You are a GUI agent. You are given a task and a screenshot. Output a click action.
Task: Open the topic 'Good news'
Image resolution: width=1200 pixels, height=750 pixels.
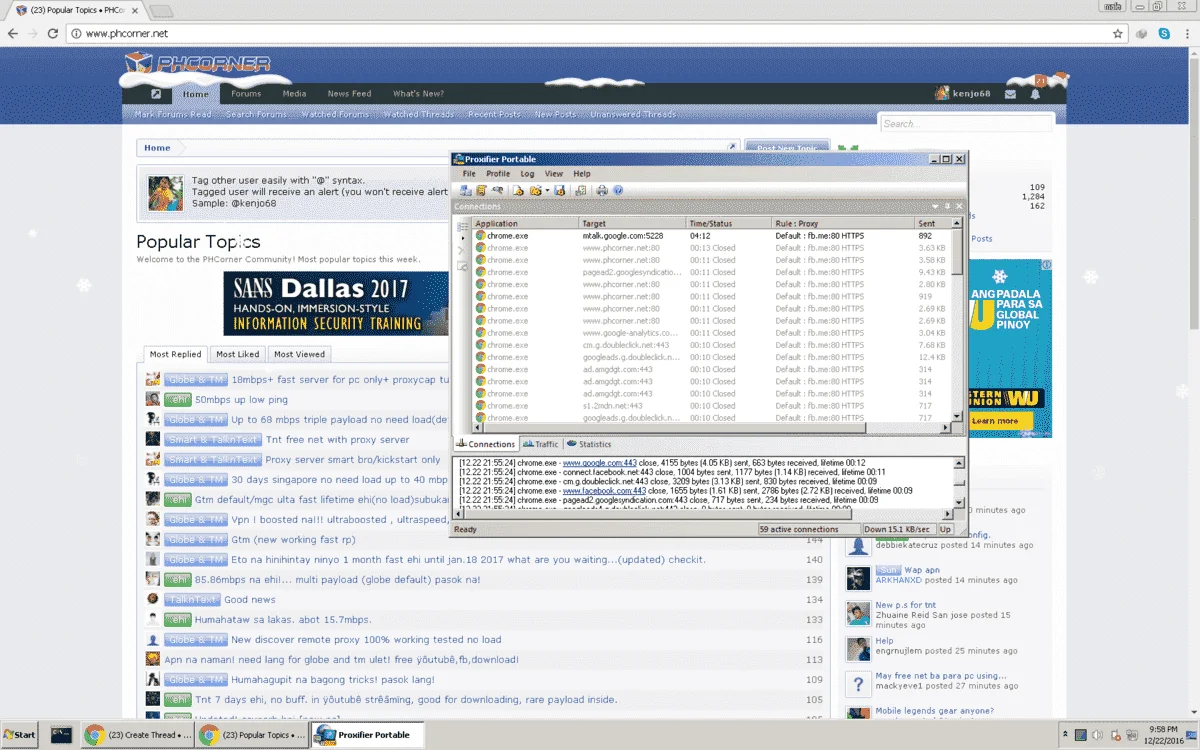point(250,600)
